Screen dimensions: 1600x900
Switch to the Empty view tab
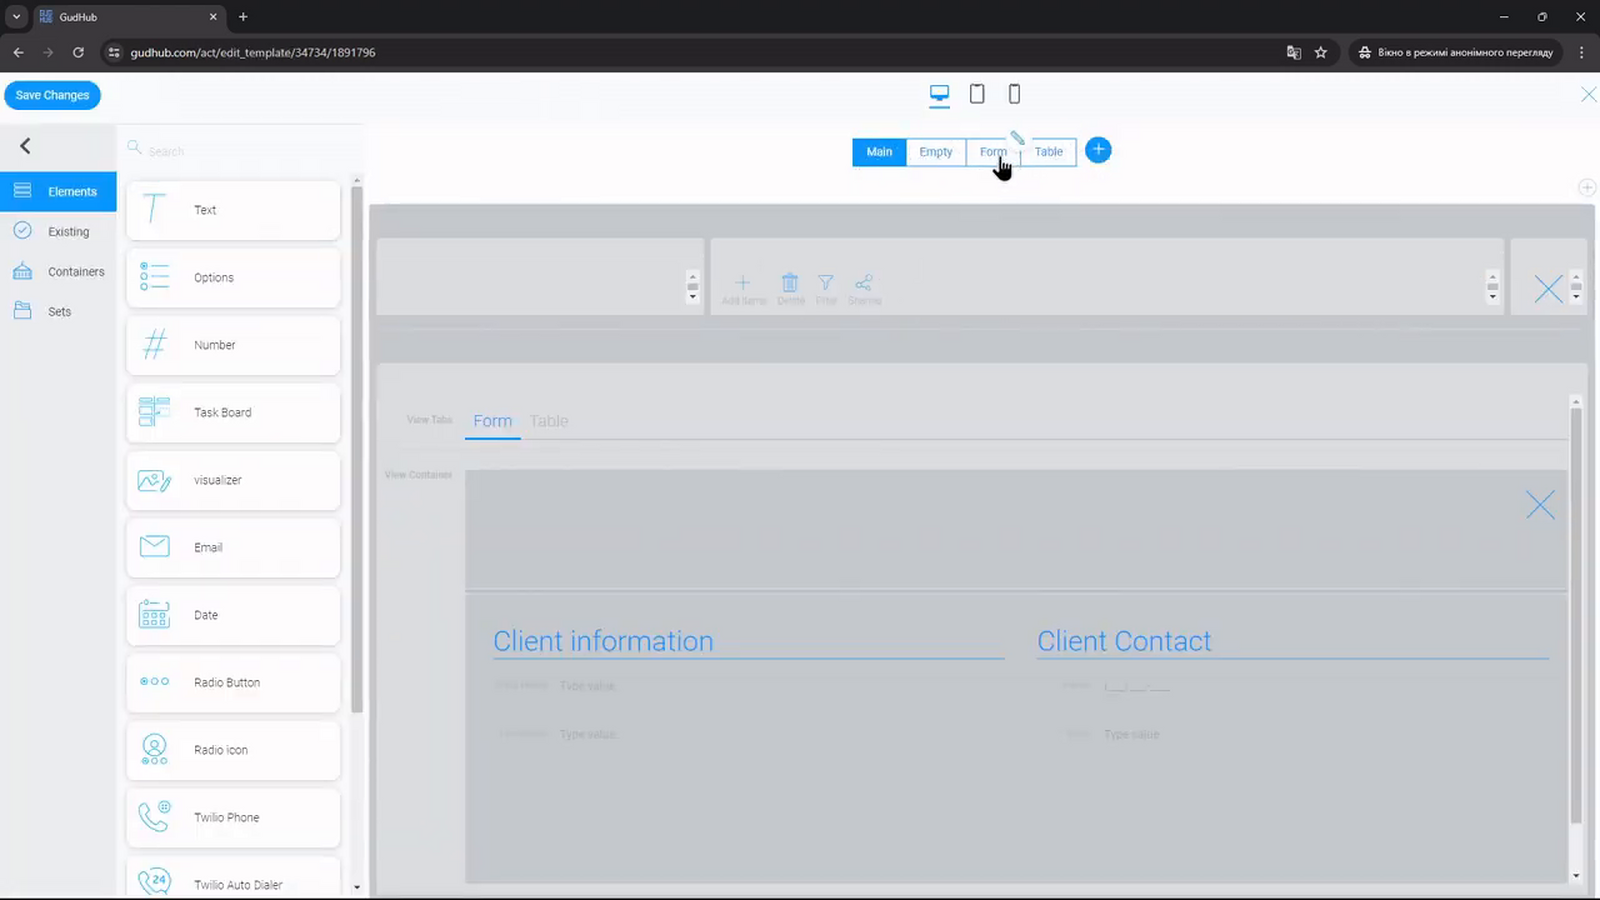936,152
